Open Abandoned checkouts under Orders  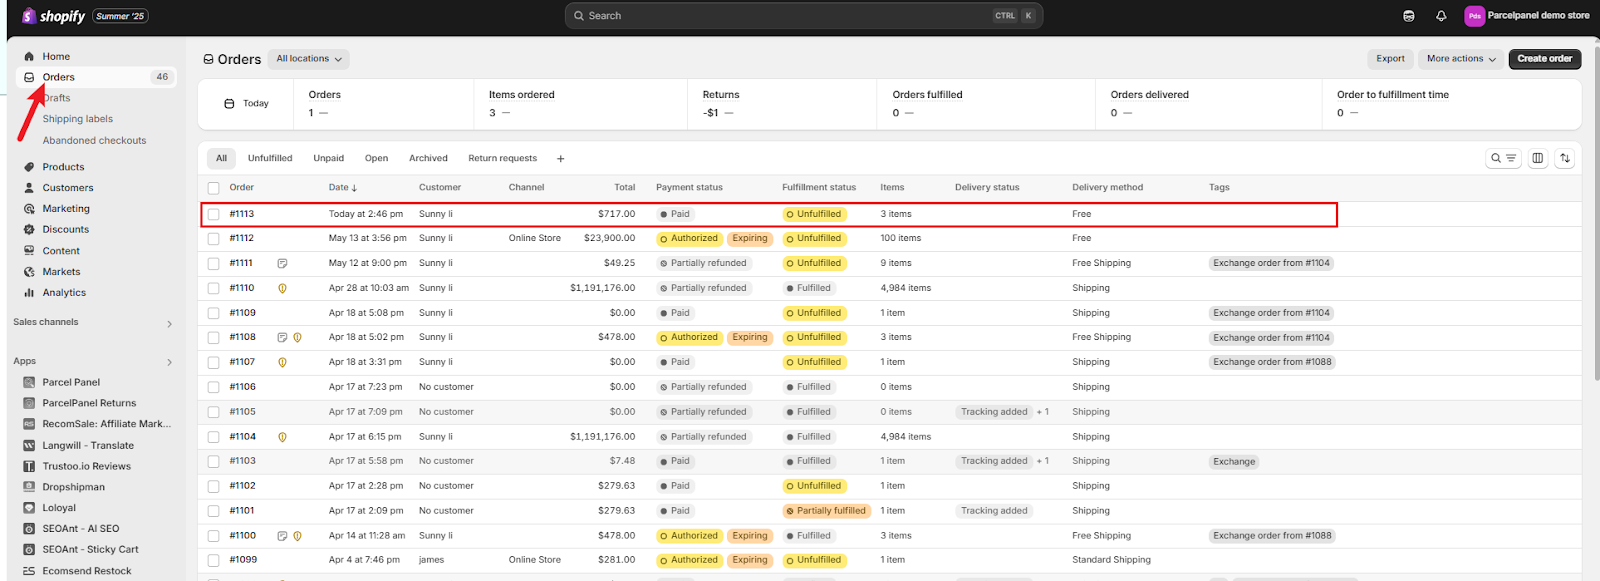click(94, 140)
